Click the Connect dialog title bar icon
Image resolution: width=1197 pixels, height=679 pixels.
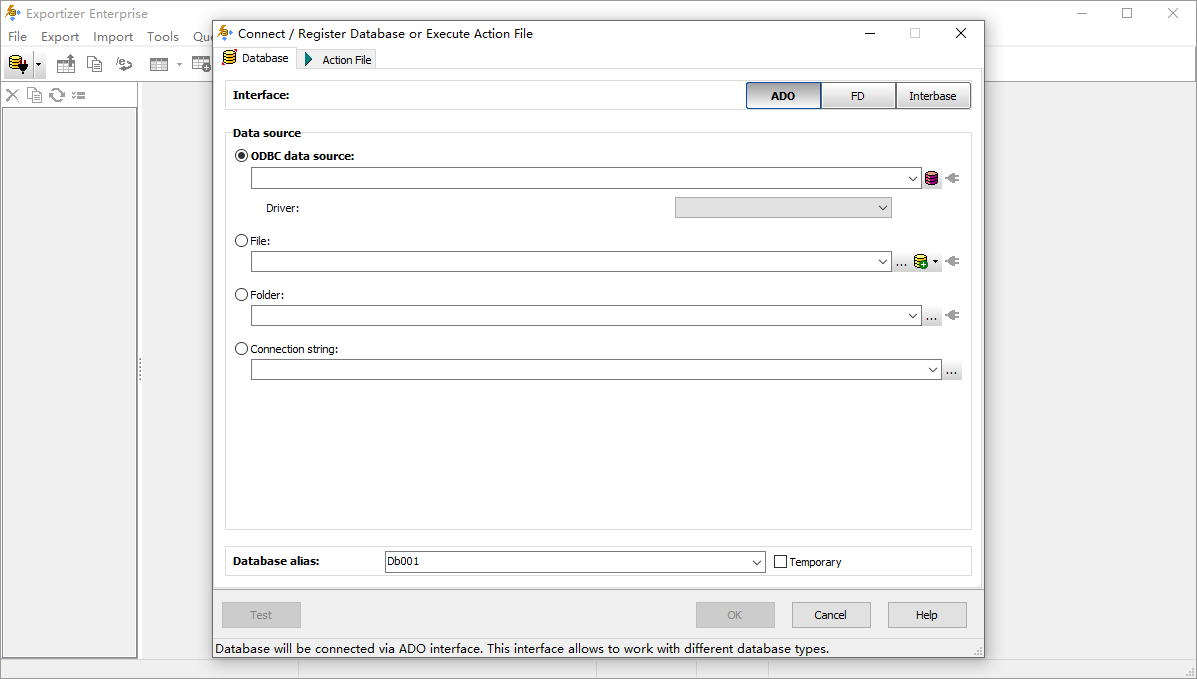[x=224, y=33]
